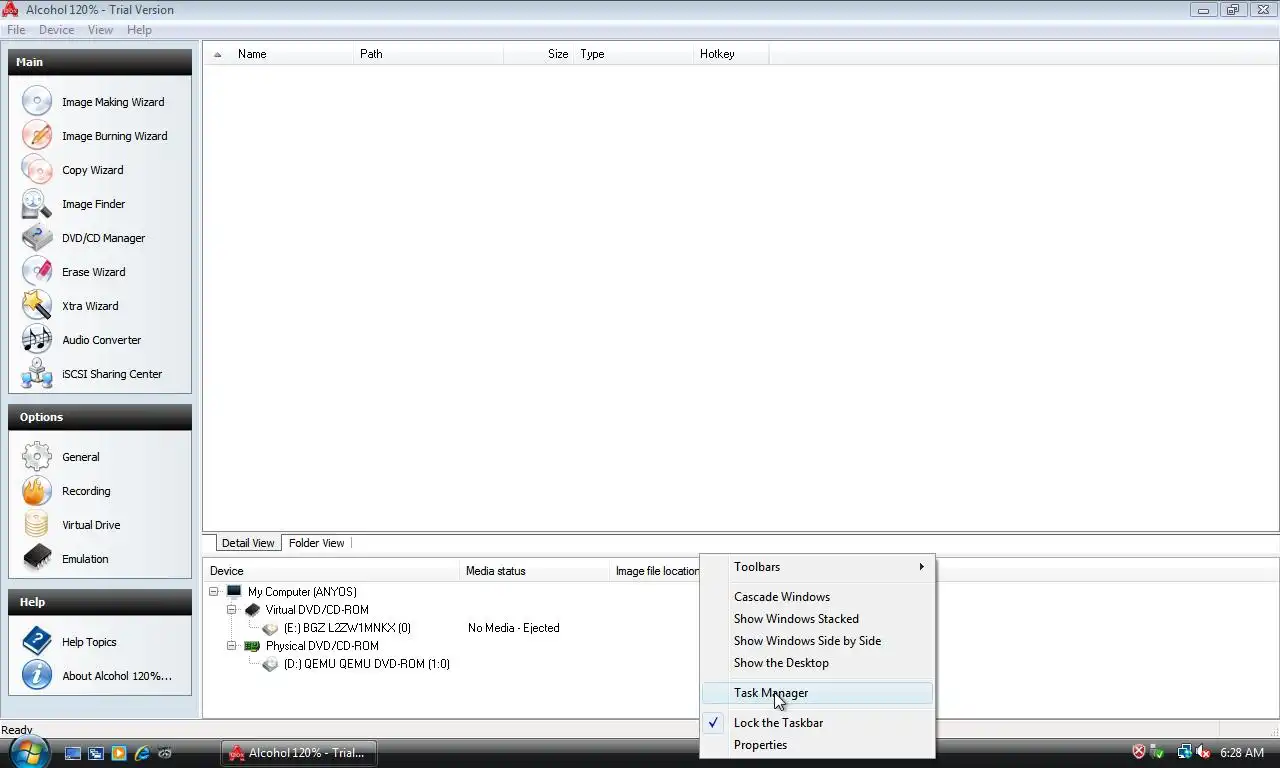Switch to the Detail View tab
Image resolution: width=1280 pixels, height=768 pixels.
[x=248, y=543]
